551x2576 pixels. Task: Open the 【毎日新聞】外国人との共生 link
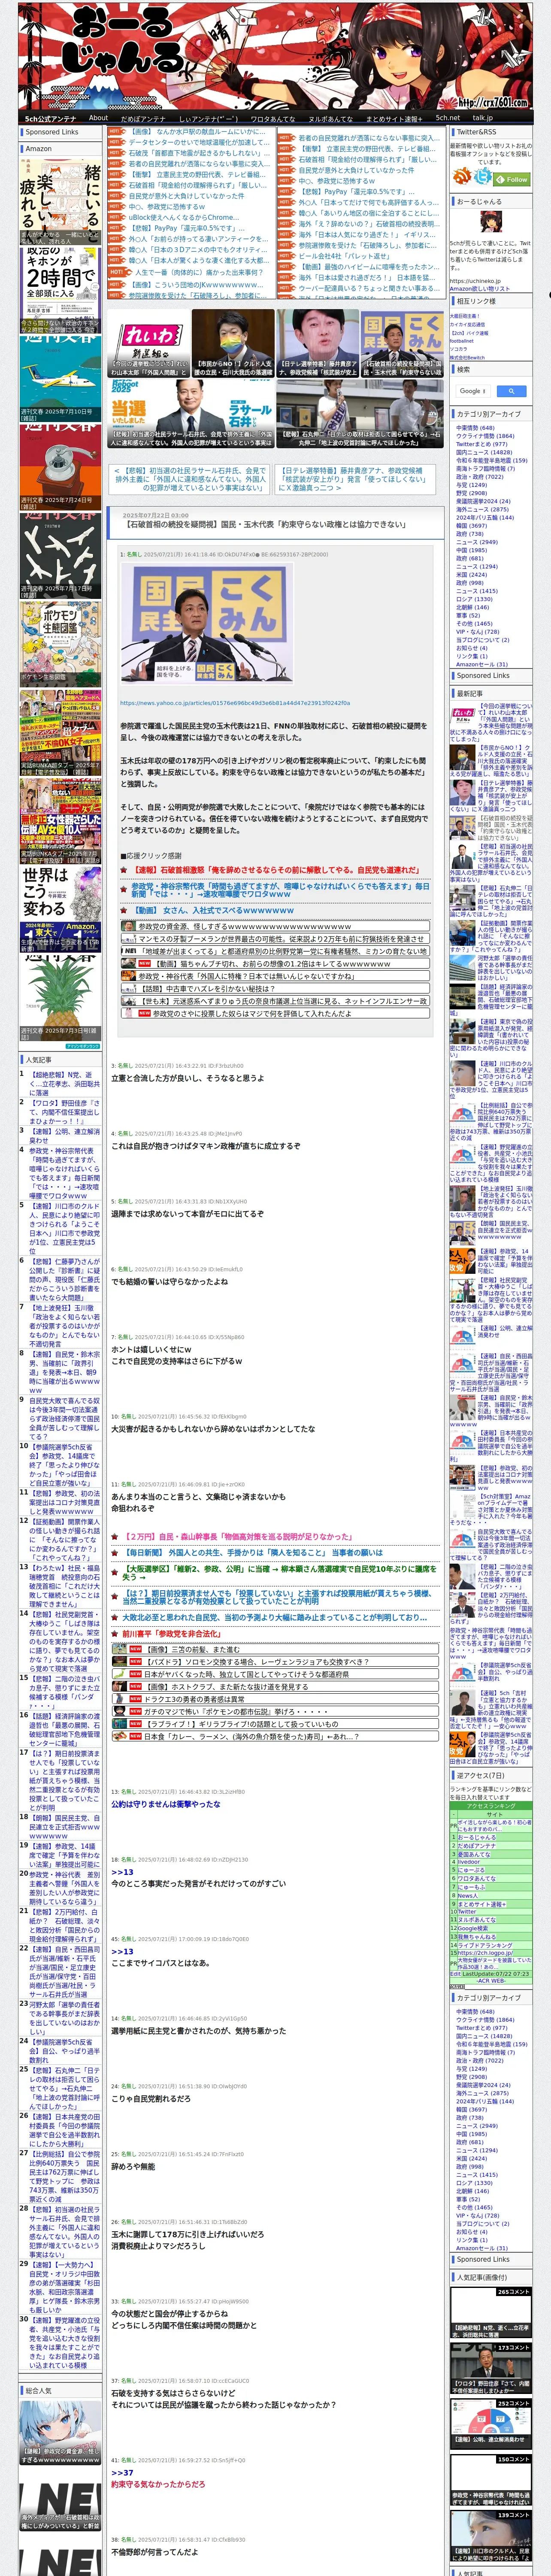coord(253,1552)
